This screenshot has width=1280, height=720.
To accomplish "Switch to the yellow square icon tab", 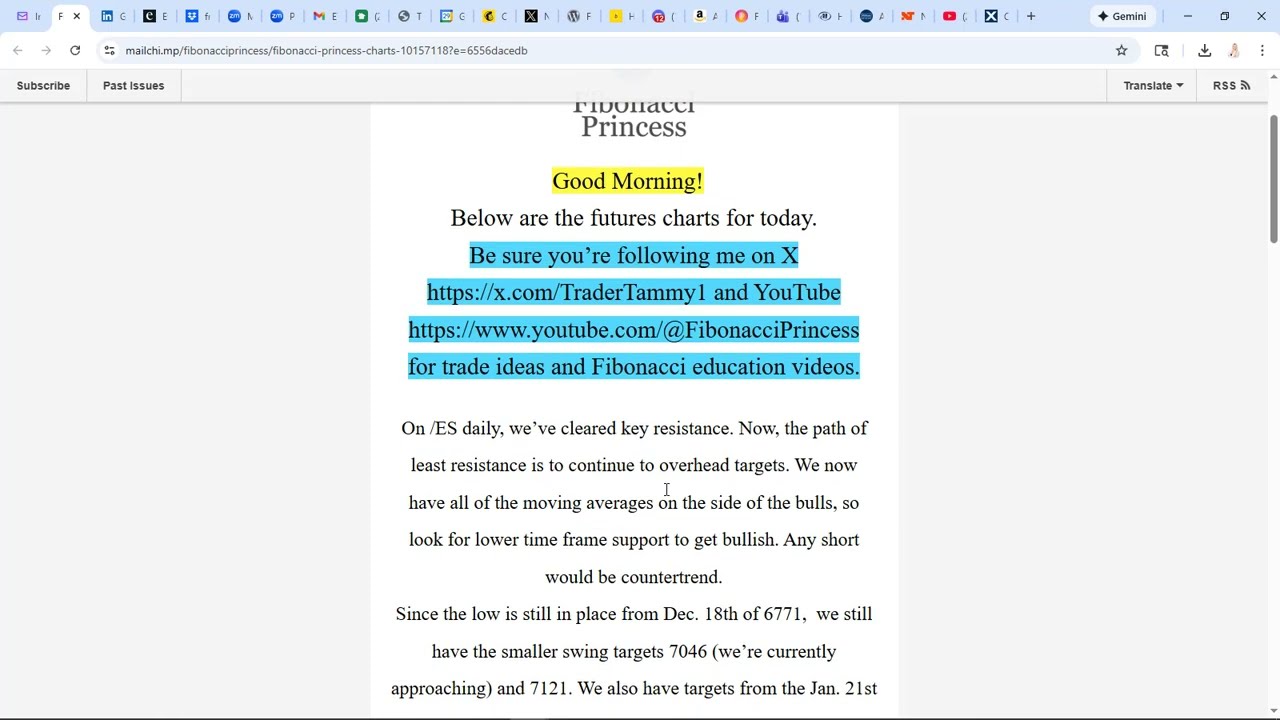I will (618, 16).
